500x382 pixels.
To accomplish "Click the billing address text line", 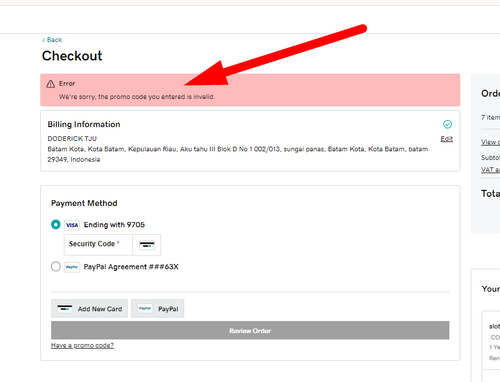I will [x=238, y=154].
